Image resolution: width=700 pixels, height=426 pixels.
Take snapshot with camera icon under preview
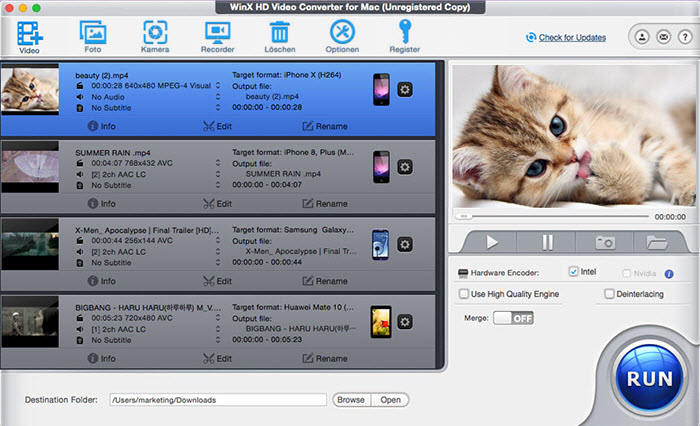pos(605,242)
